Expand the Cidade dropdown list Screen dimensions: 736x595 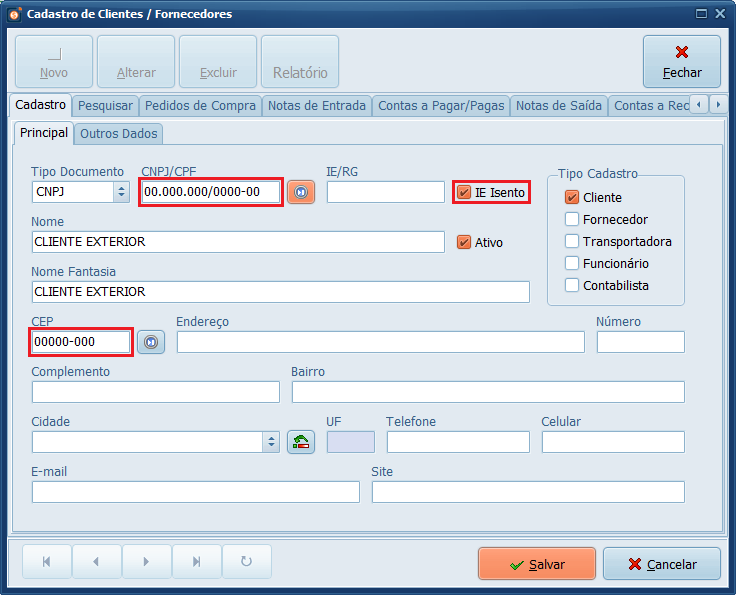271,442
